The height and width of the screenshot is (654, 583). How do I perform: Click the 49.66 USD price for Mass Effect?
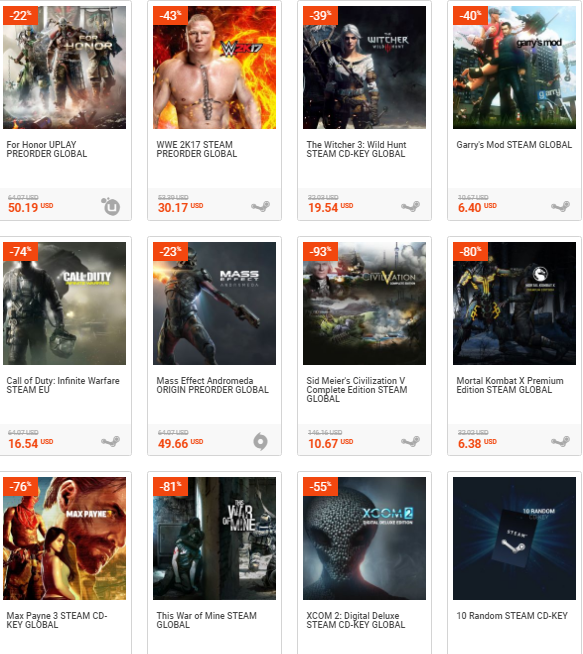pyautogui.click(x=181, y=443)
